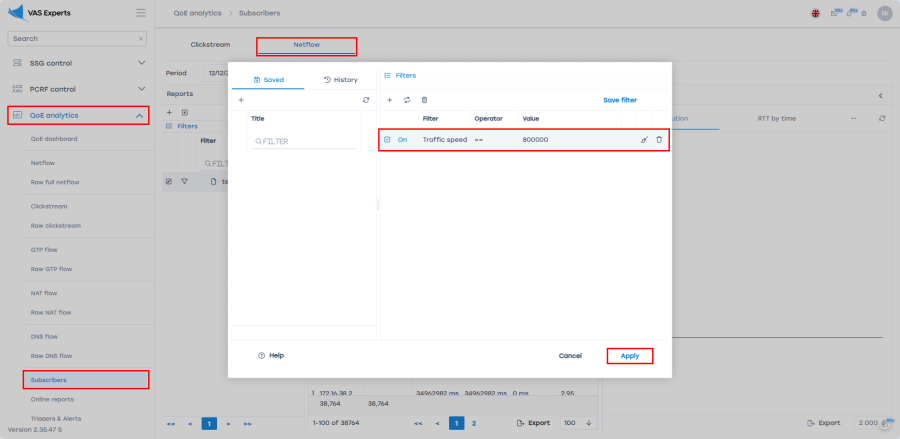Screen dimensions: 900x439
Task: Clear the Traffic speed filter with the brush icon
Action: pos(644,140)
